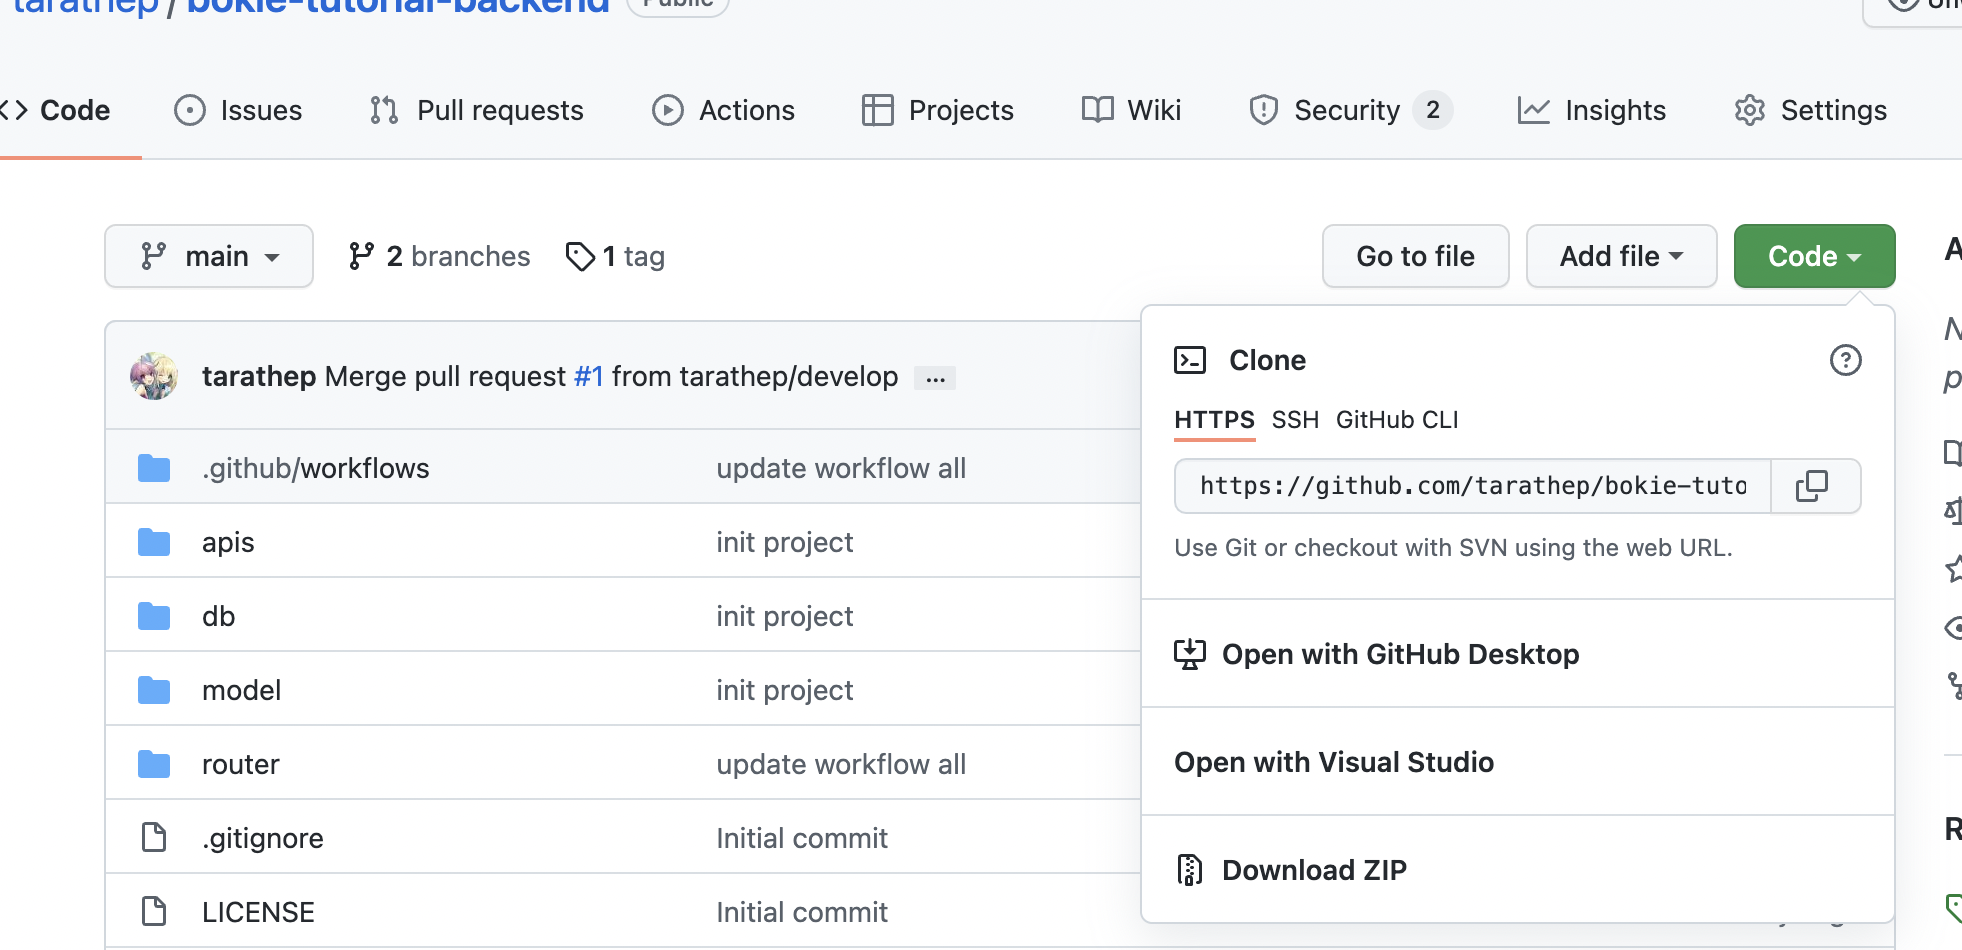The image size is (1962, 950).
Task: Click the Settings gear icon
Action: pyautogui.click(x=1750, y=110)
